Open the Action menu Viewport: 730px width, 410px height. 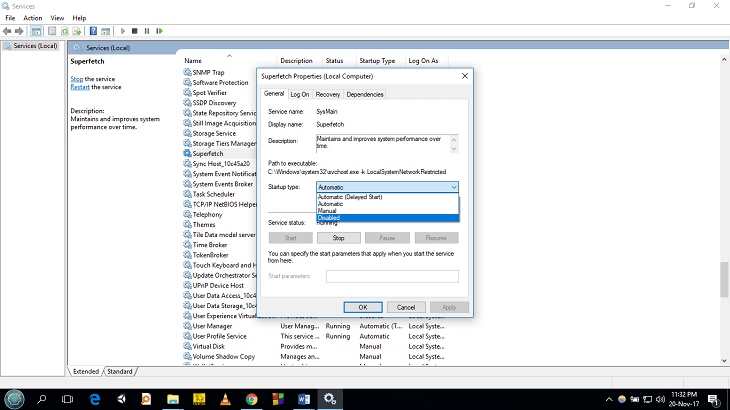pos(33,18)
